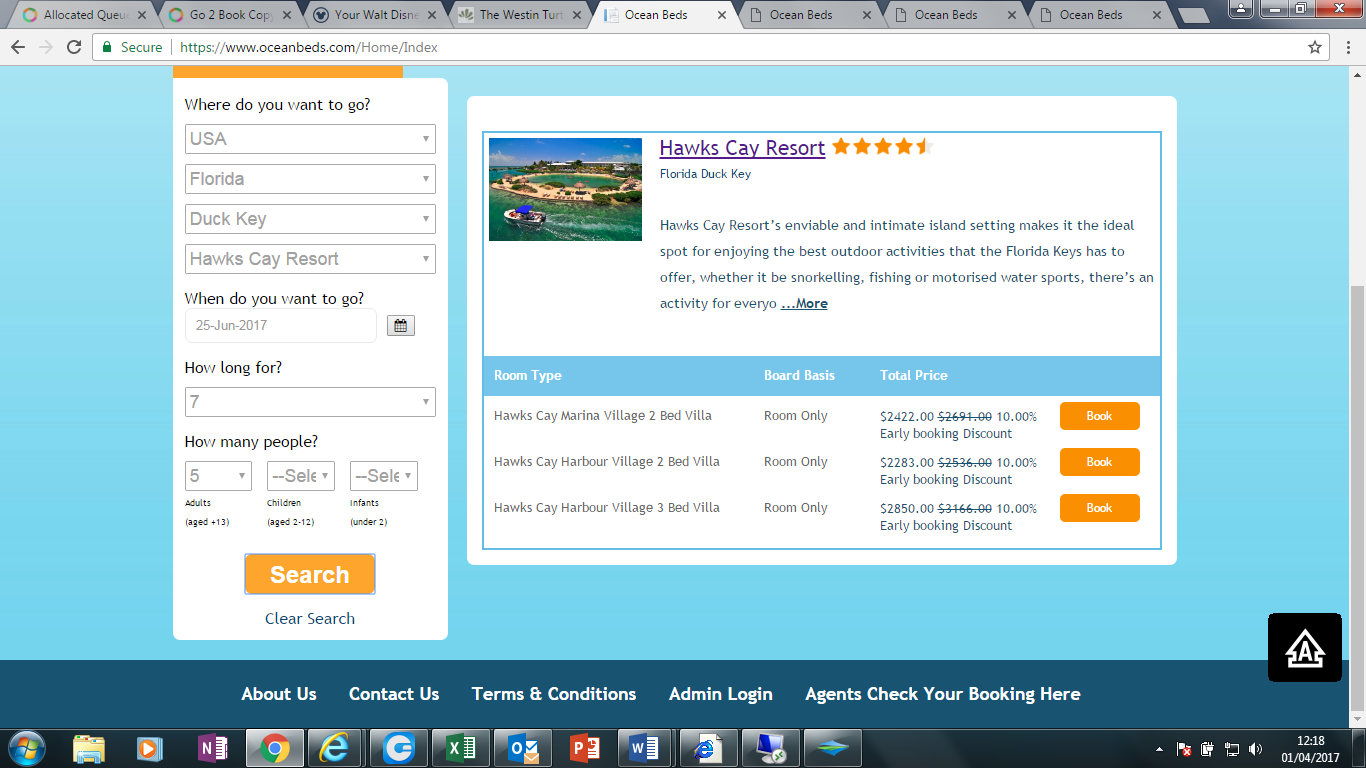The width and height of the screenshot is (1366, 768).
Task: Open the Admin Login footer link
Action: pos(721,694)
